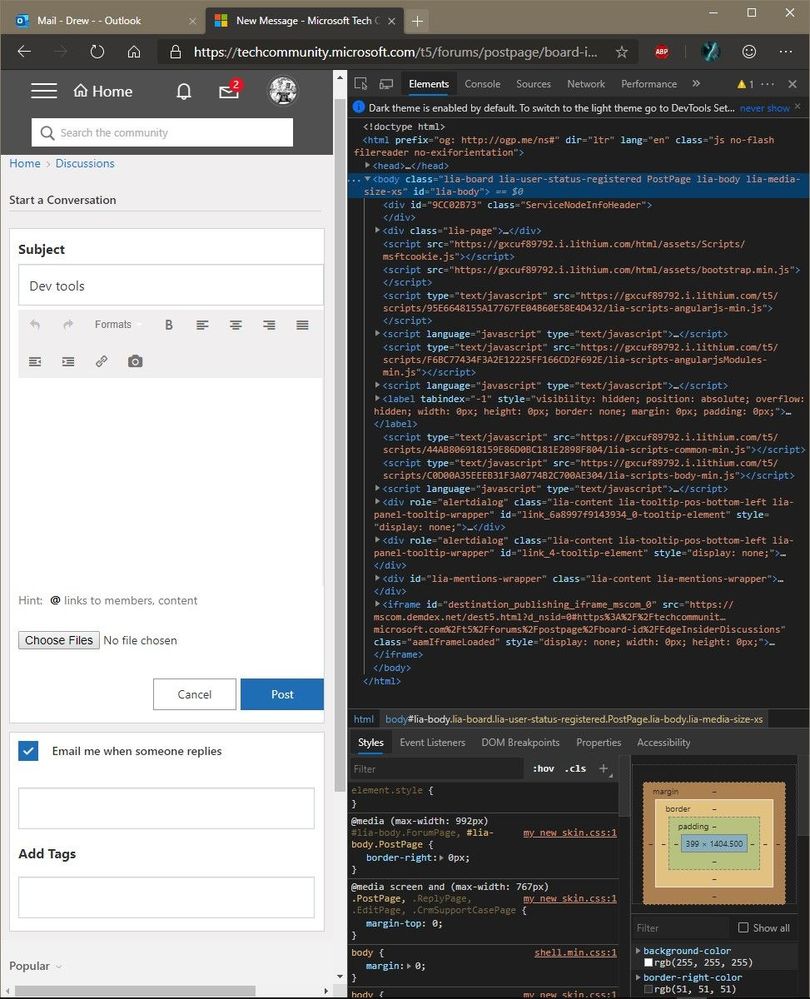The height and width of the screenshot is (999, 810).
Task: Favorite this page with star icon
Action: click(622, 52)
